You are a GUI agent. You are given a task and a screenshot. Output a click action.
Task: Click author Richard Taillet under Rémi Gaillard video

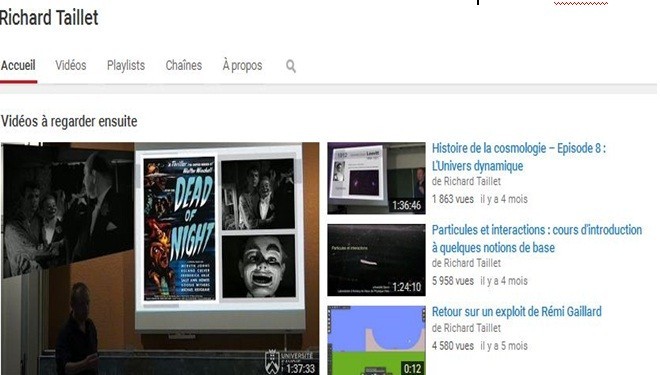pos(472,328)
